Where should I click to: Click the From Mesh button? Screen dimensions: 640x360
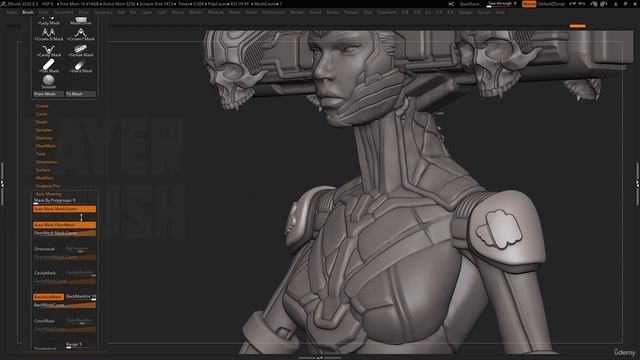pos(48,94)
